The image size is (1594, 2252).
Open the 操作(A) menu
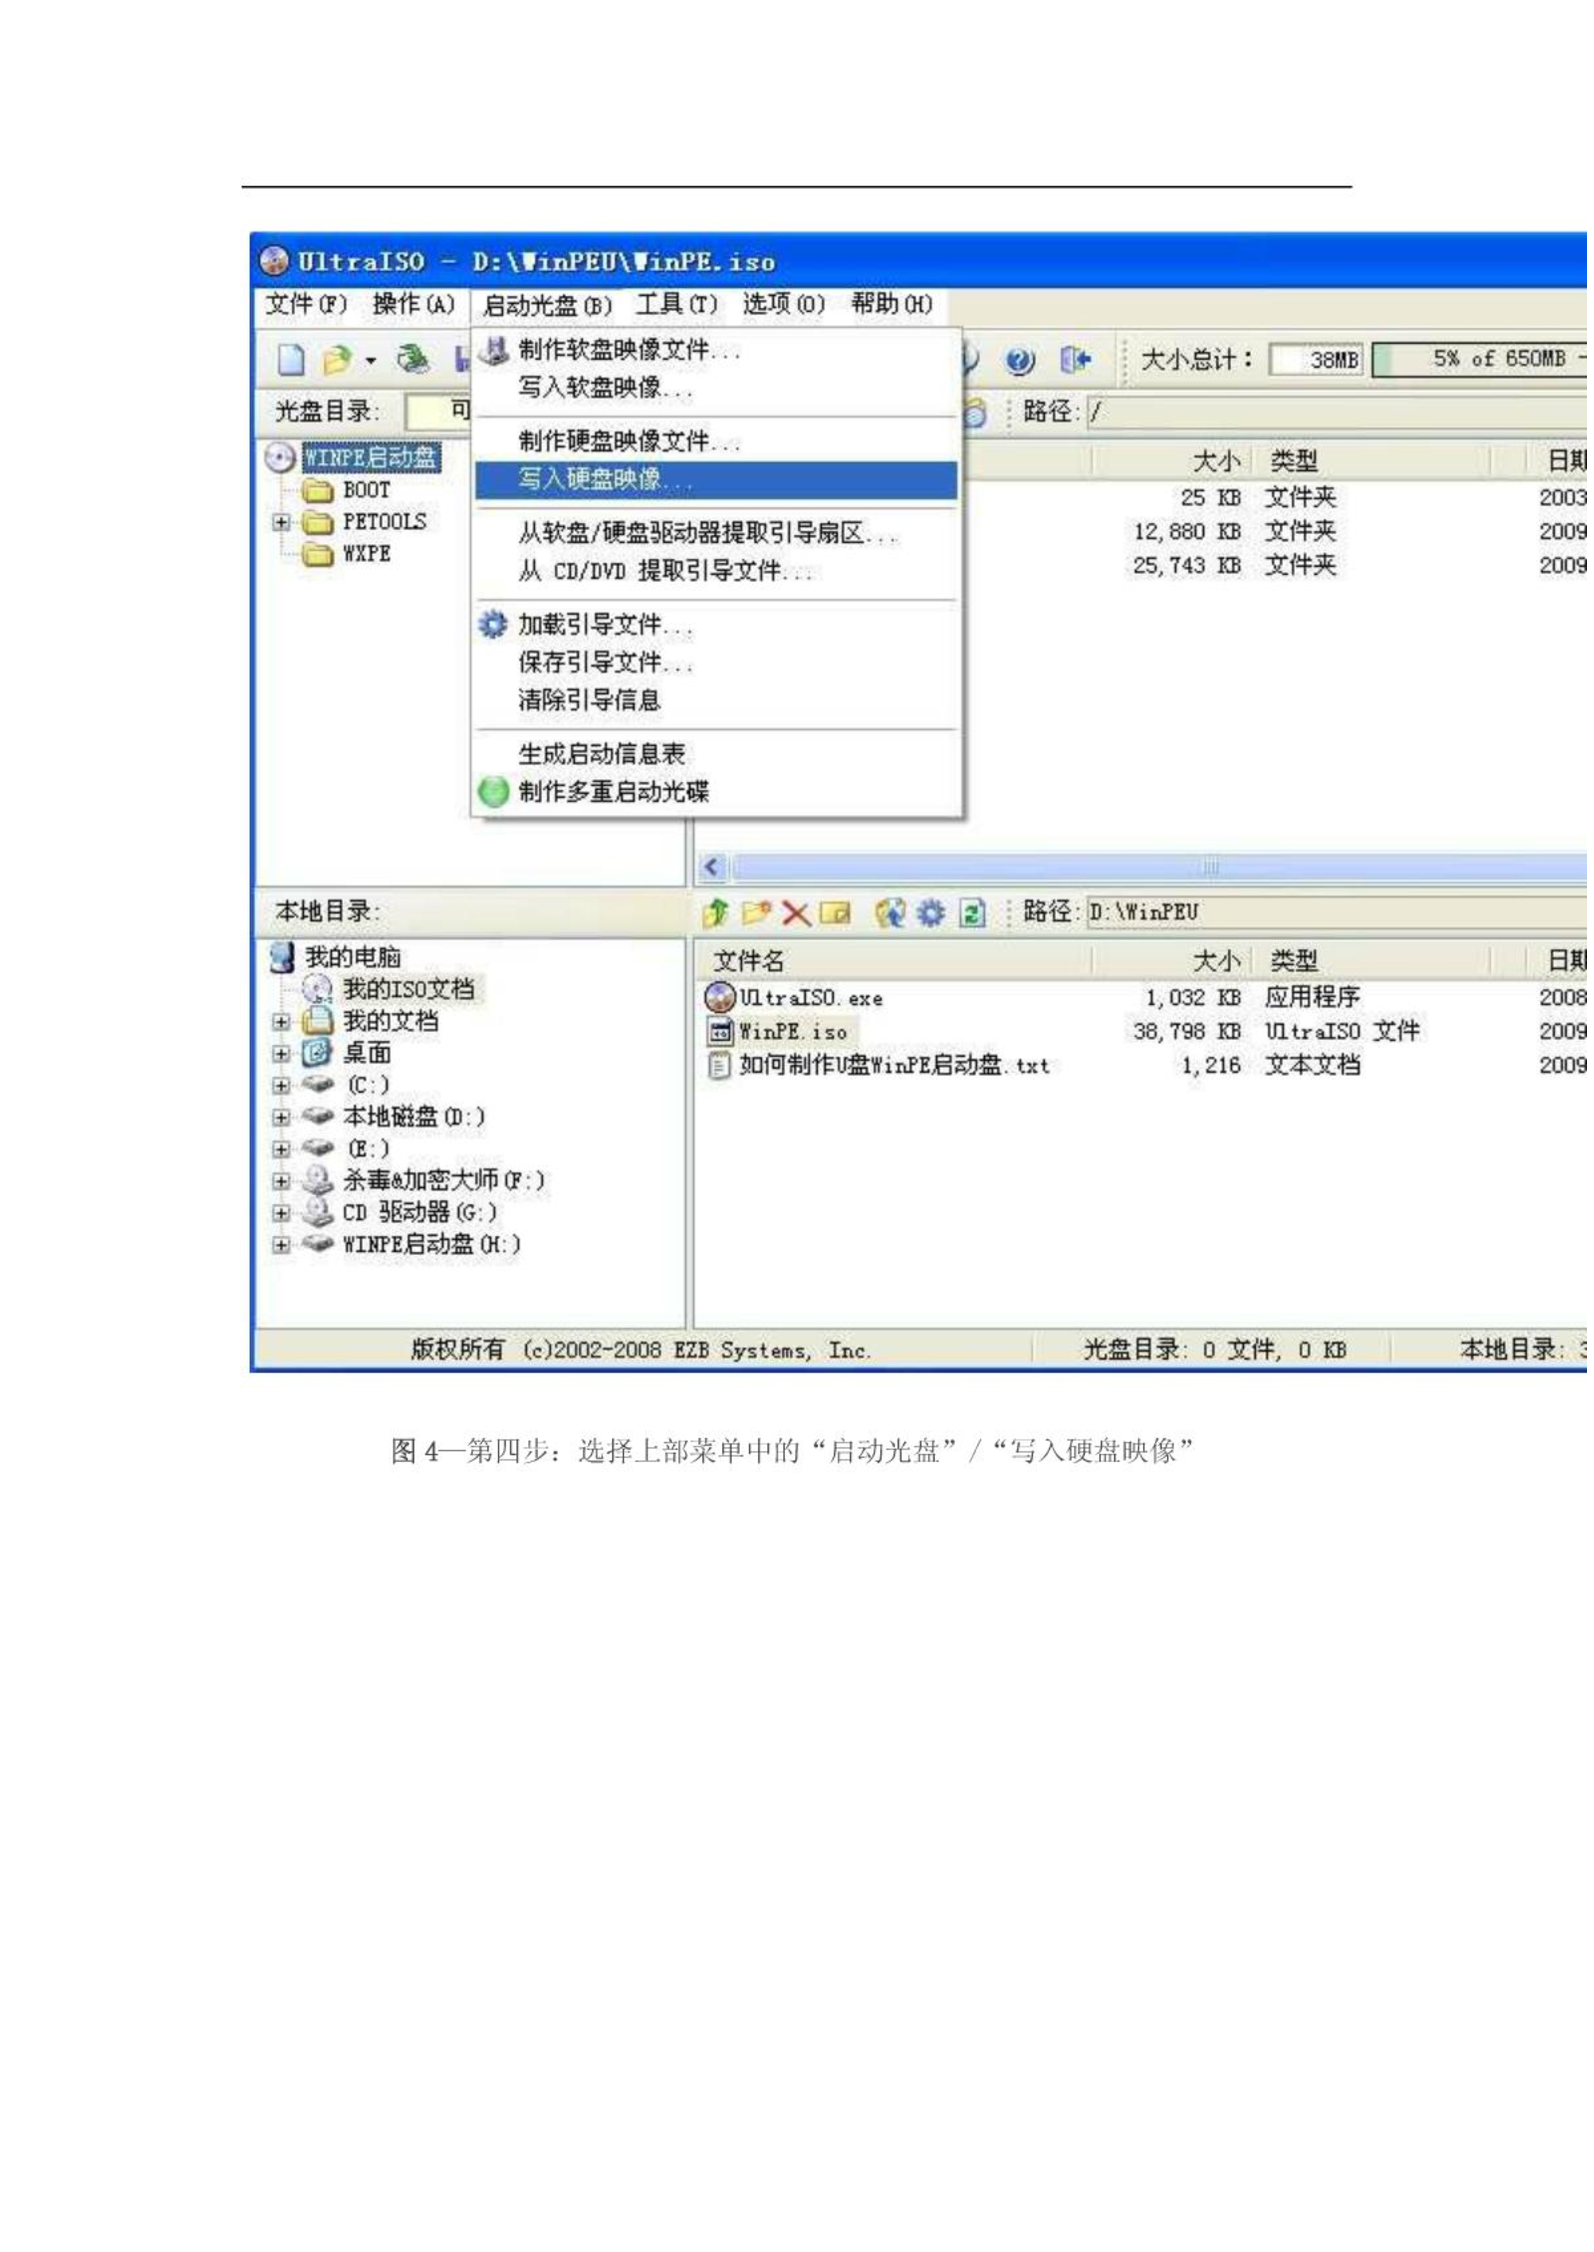(x=415, y=306)
